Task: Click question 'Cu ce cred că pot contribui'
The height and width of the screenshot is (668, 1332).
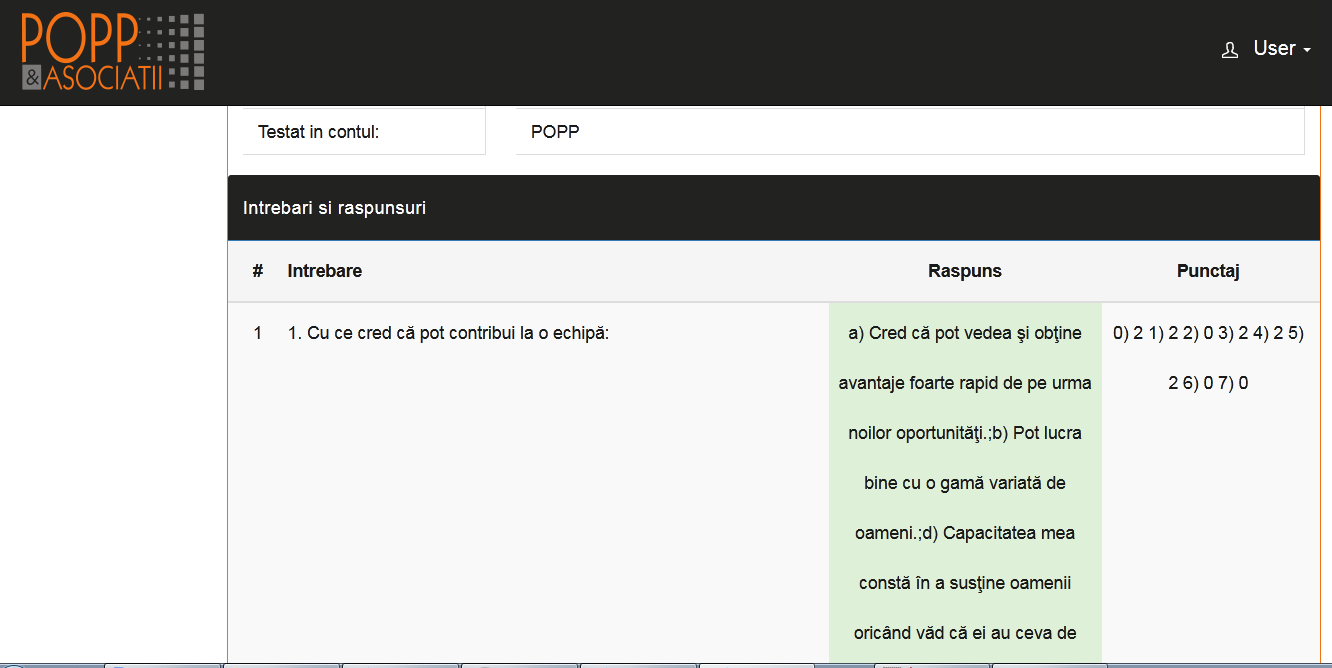Action: tap(448, 333)
